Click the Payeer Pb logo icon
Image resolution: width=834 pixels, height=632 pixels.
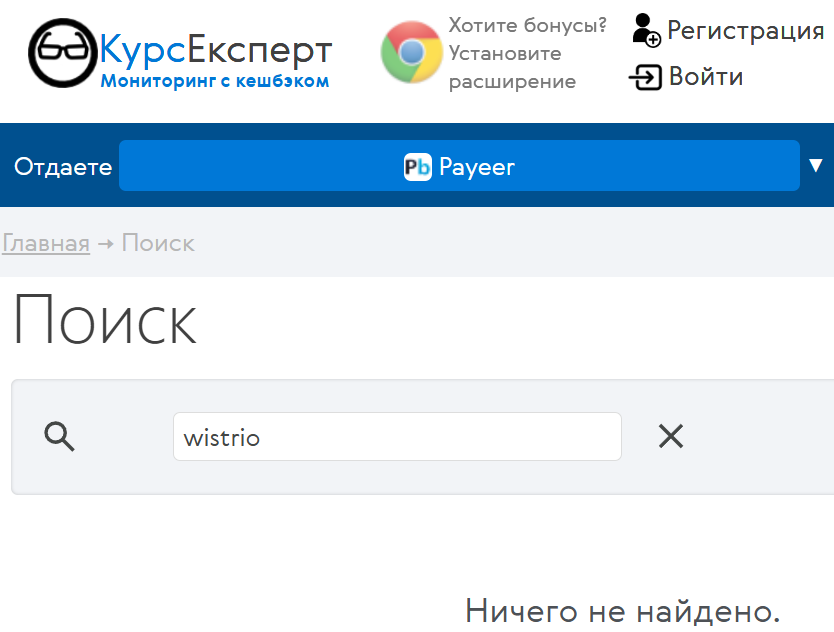[x=418, y=167]
